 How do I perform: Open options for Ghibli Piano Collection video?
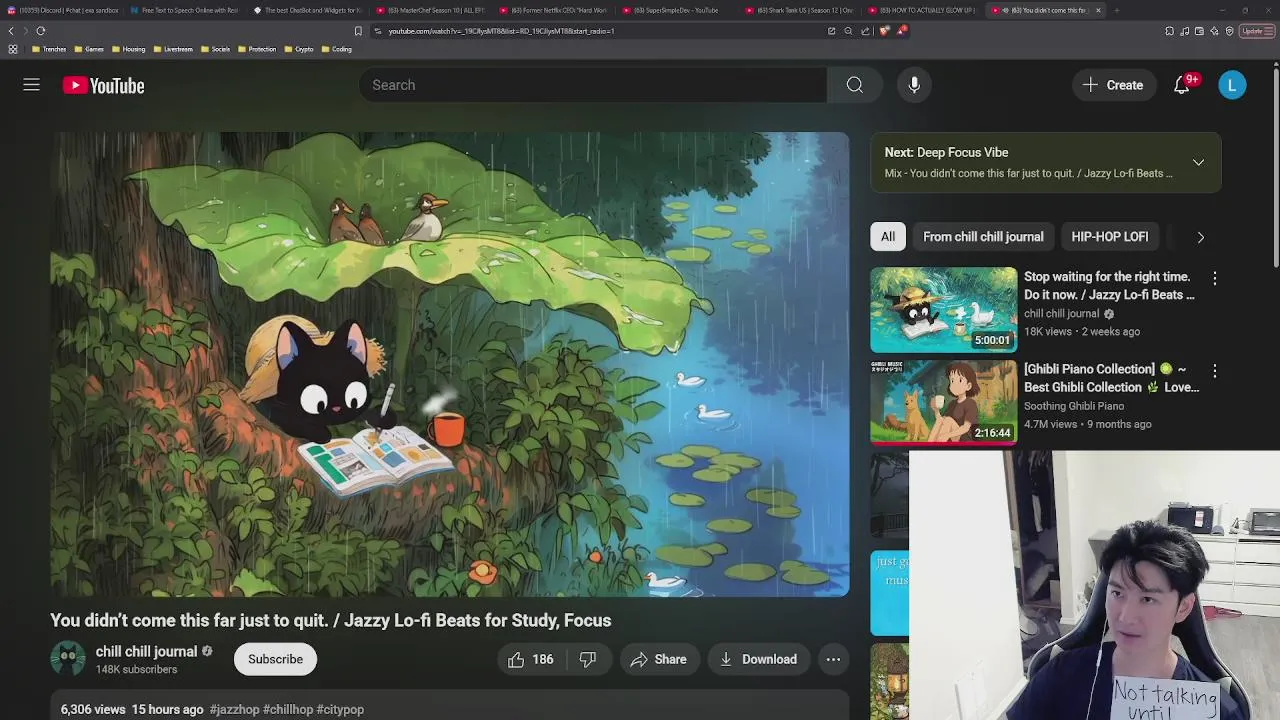1214,370
